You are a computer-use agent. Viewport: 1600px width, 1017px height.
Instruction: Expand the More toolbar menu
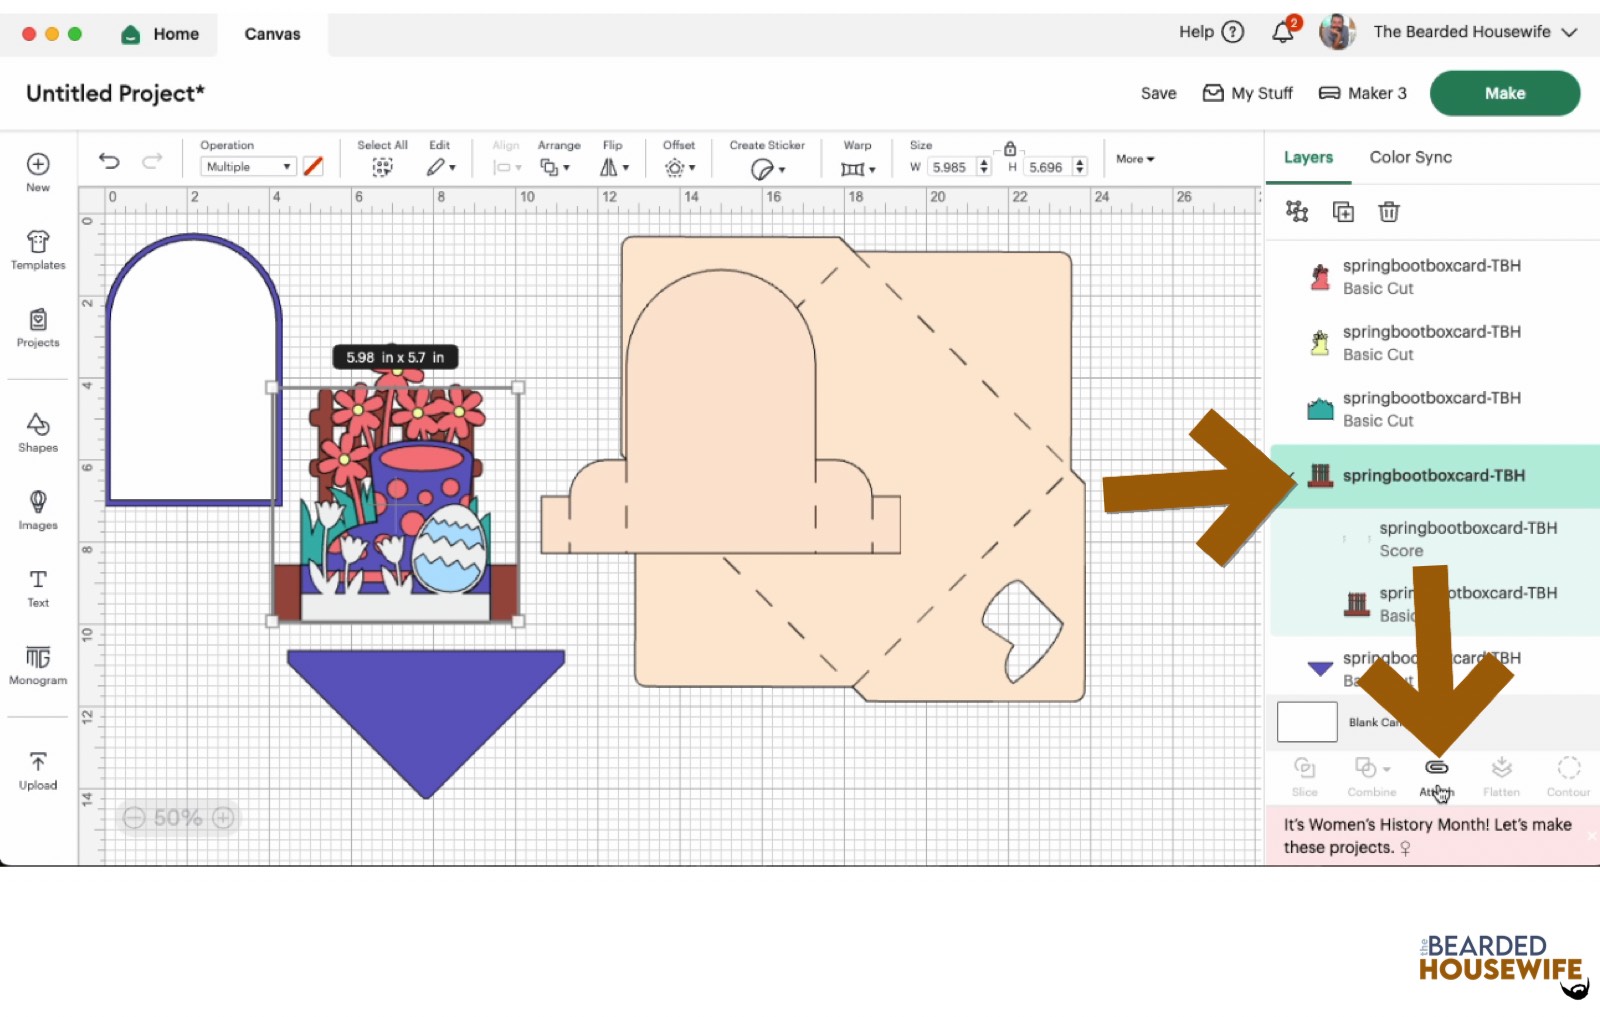coord(1135,159)
